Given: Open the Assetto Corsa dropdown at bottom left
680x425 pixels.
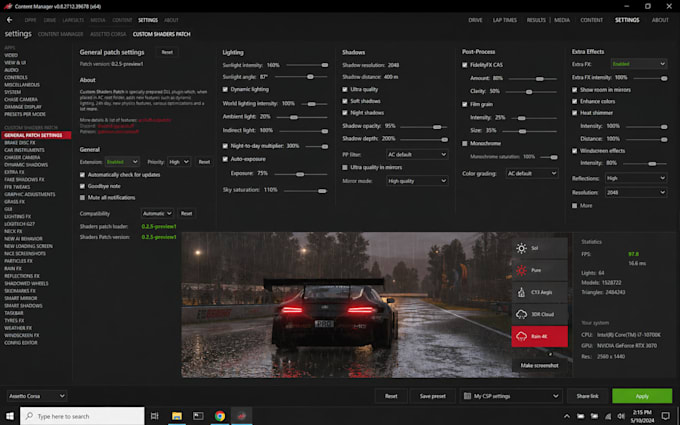Looking at the screenshot, I should tap(37, 396).
